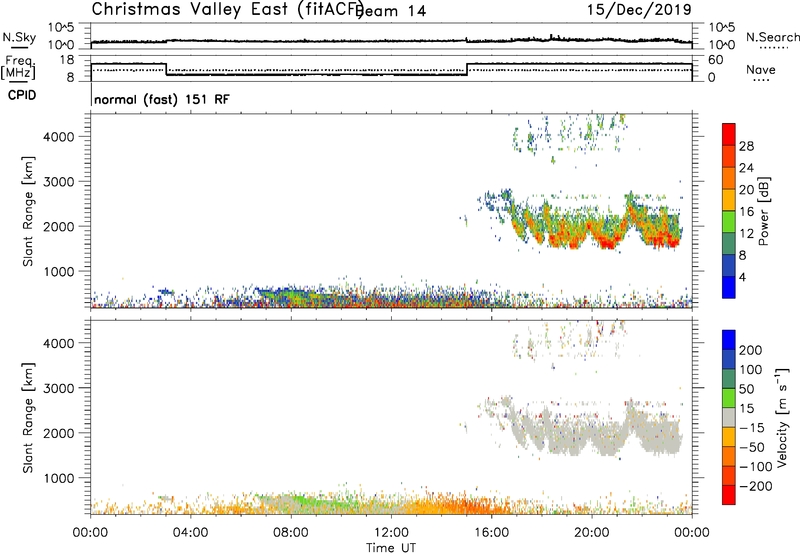Click the "Slant Range [km]" label of the power panel
This screenshot has width=800, height=554.
click(x=28, y=211)
